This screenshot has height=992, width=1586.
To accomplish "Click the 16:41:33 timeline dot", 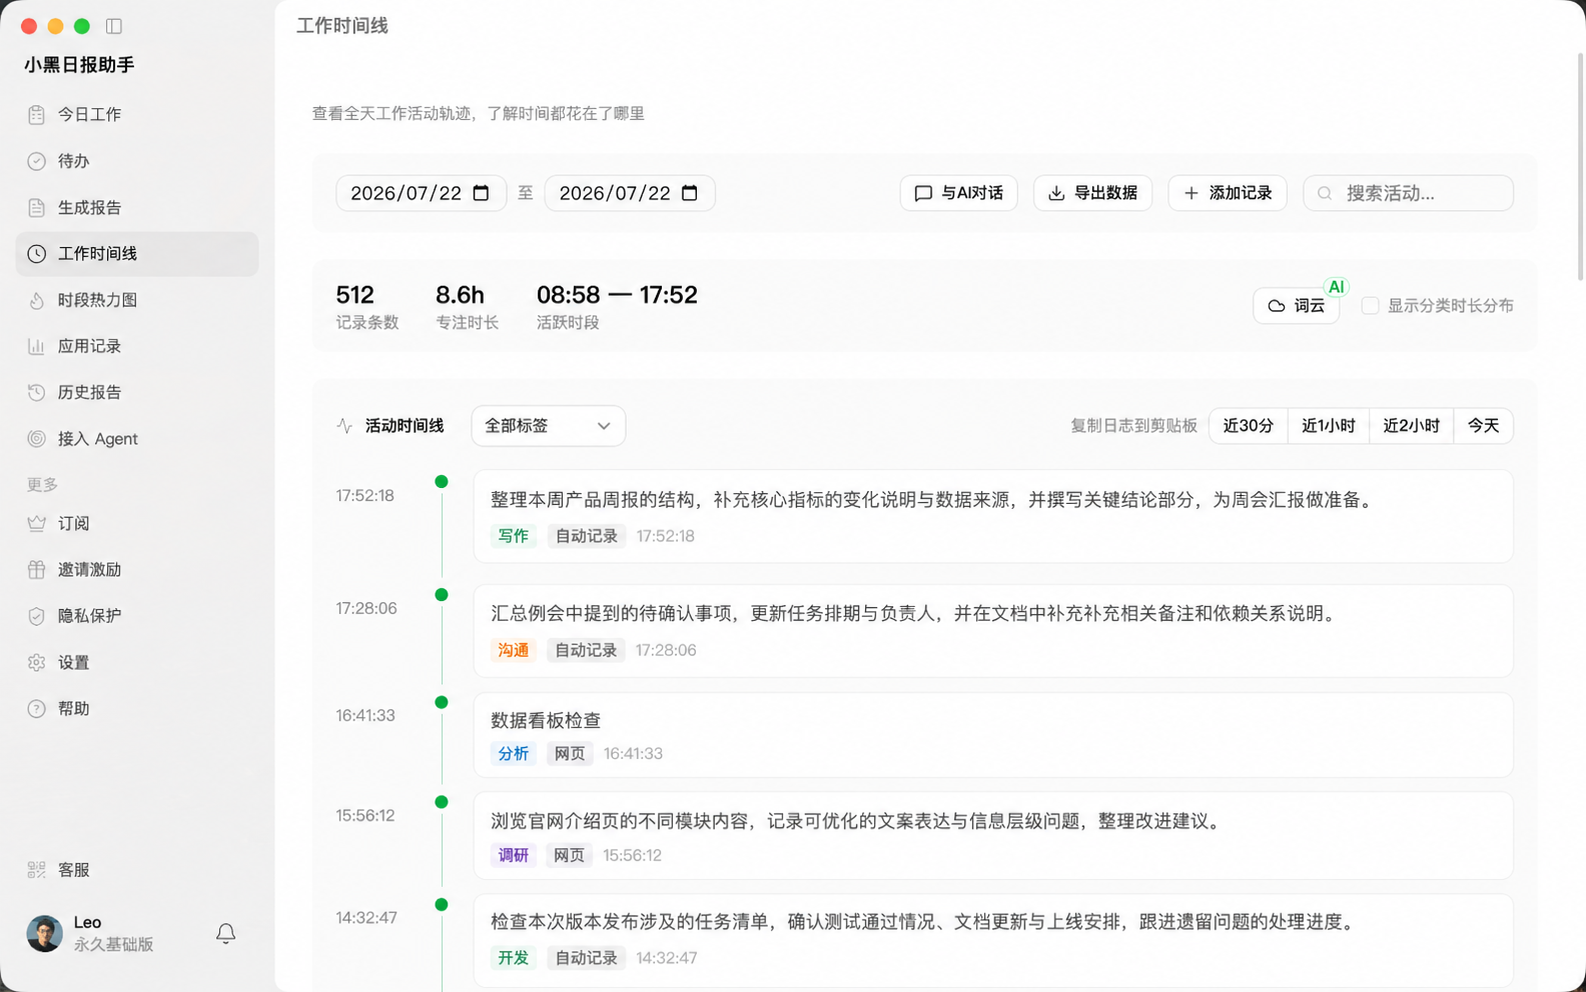I will point(441,702).
